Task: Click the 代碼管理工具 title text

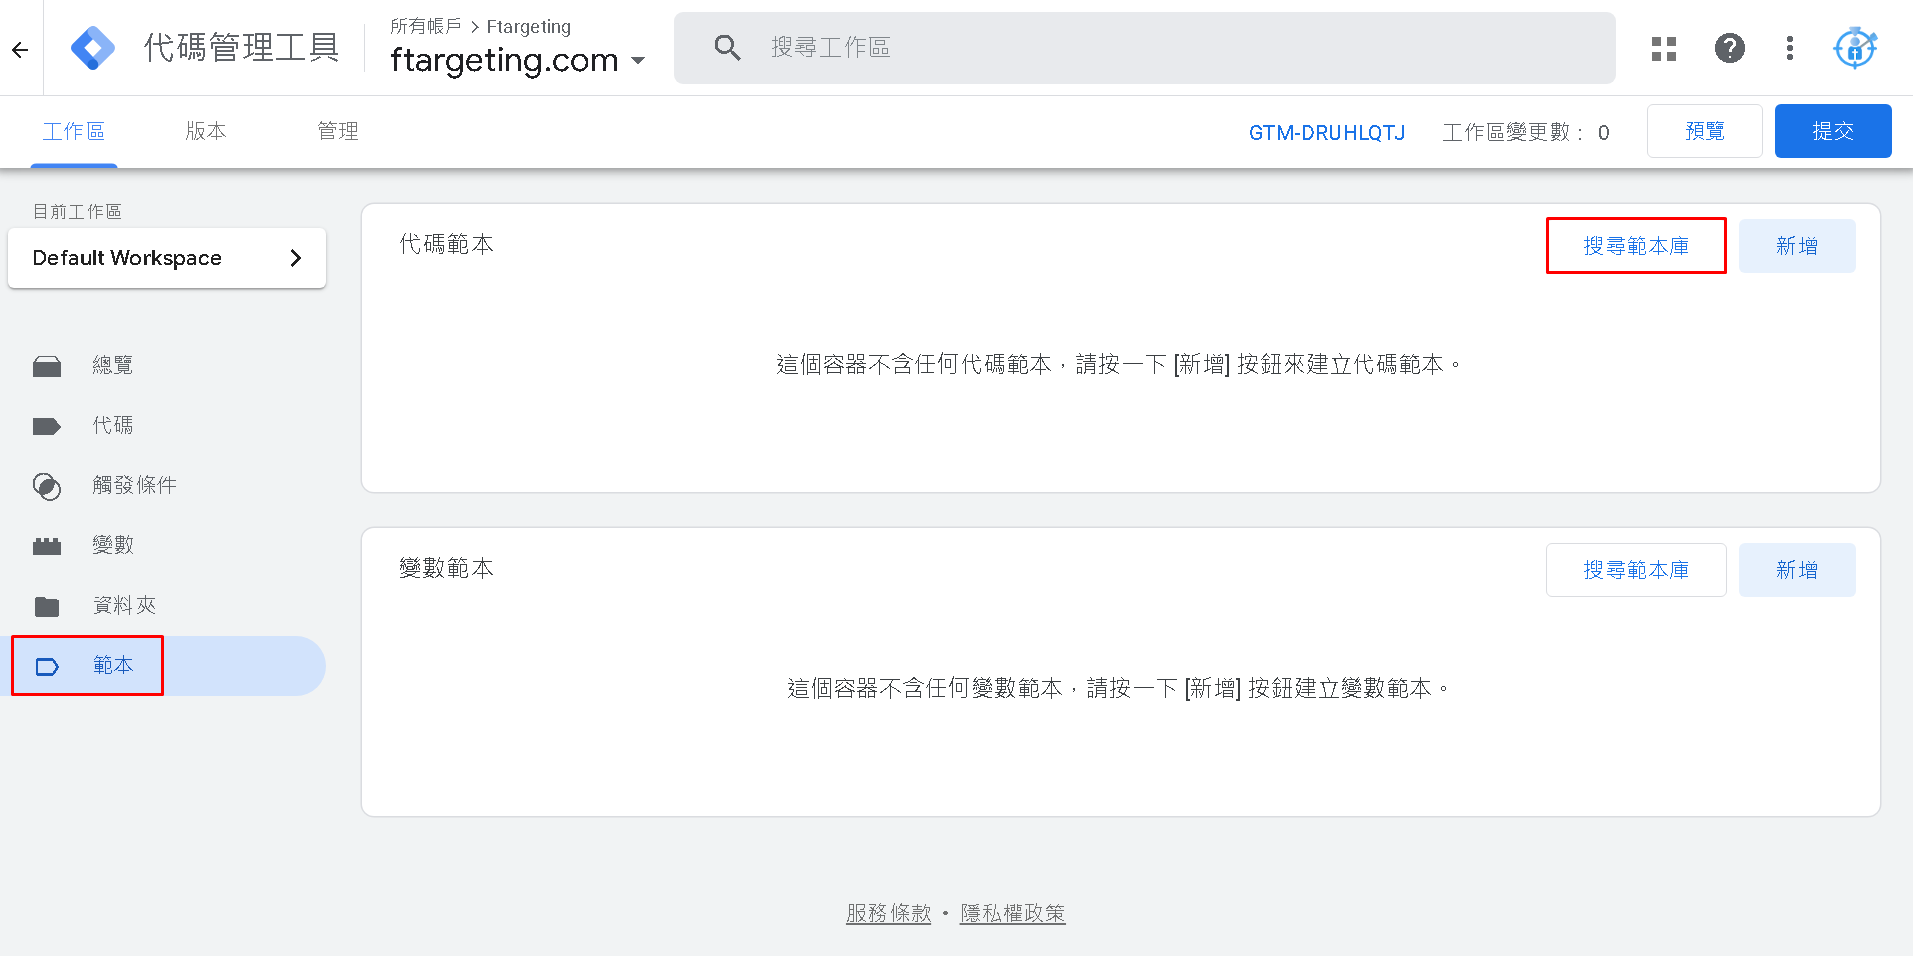Action: click(241, 48)
